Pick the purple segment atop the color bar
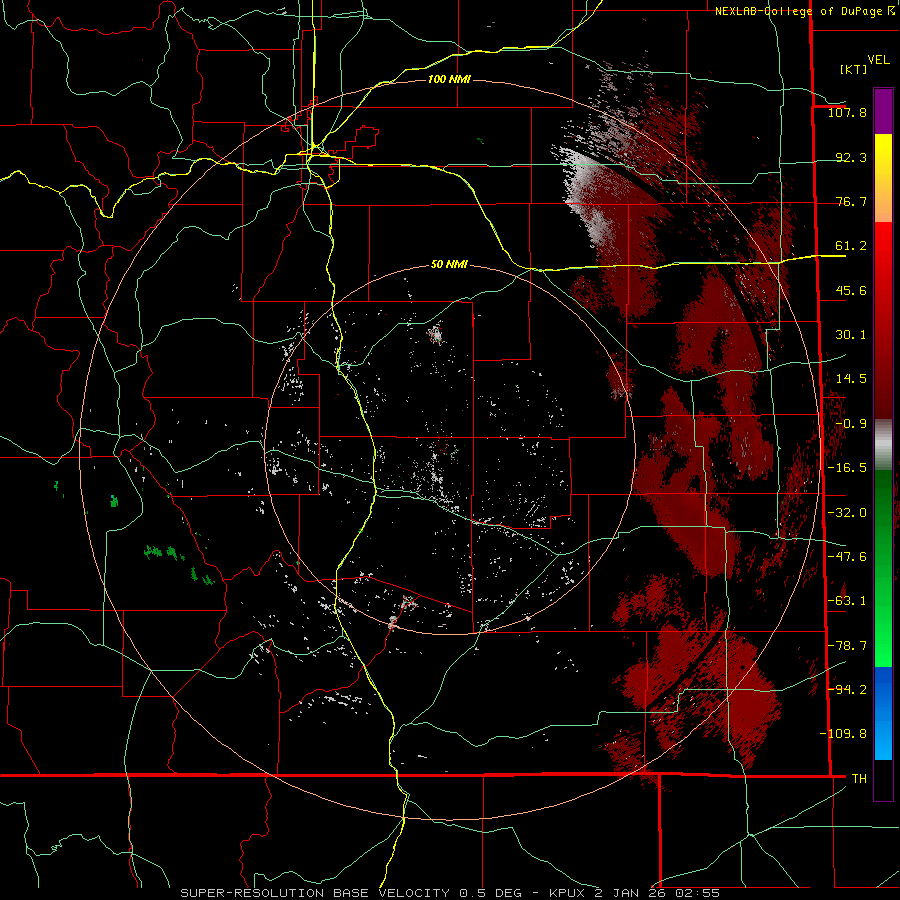Viewport: 900px width, 900px height. 883,111
